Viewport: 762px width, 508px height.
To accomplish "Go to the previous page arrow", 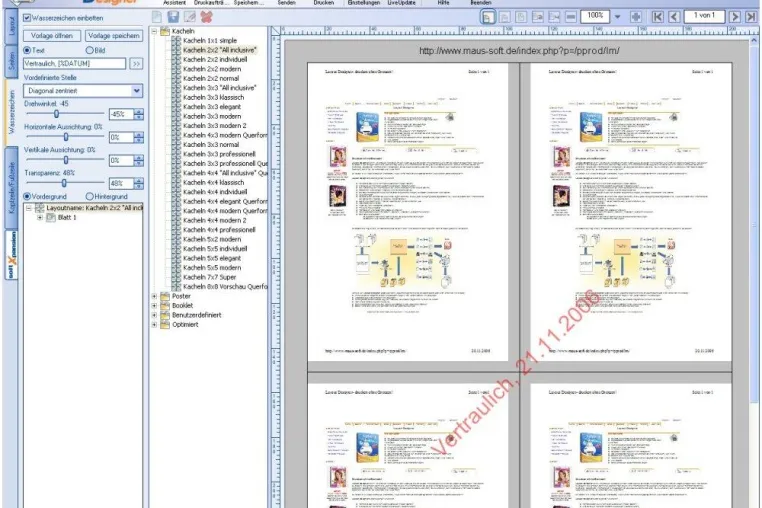I will point(674,17).
